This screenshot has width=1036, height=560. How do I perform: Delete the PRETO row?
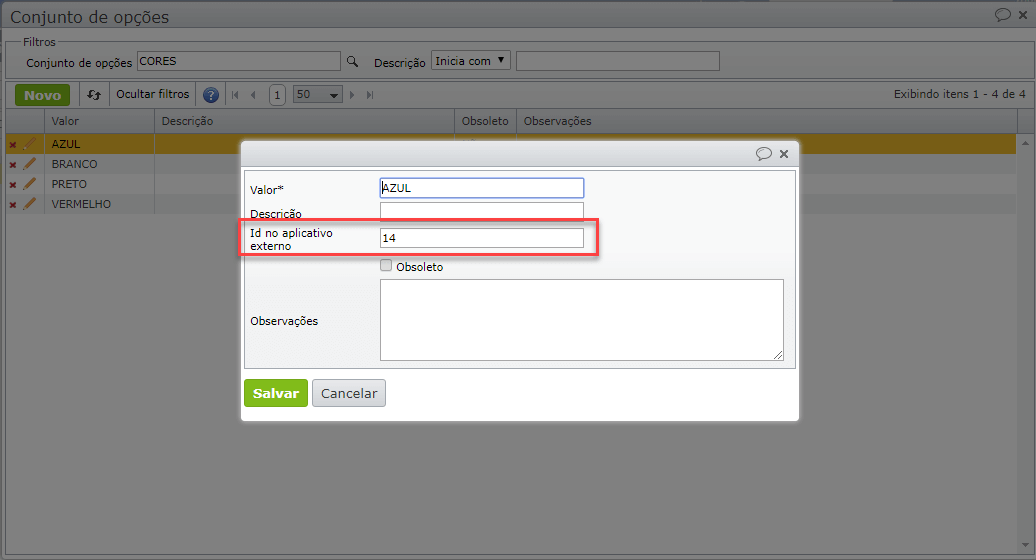tap(13, 185)
